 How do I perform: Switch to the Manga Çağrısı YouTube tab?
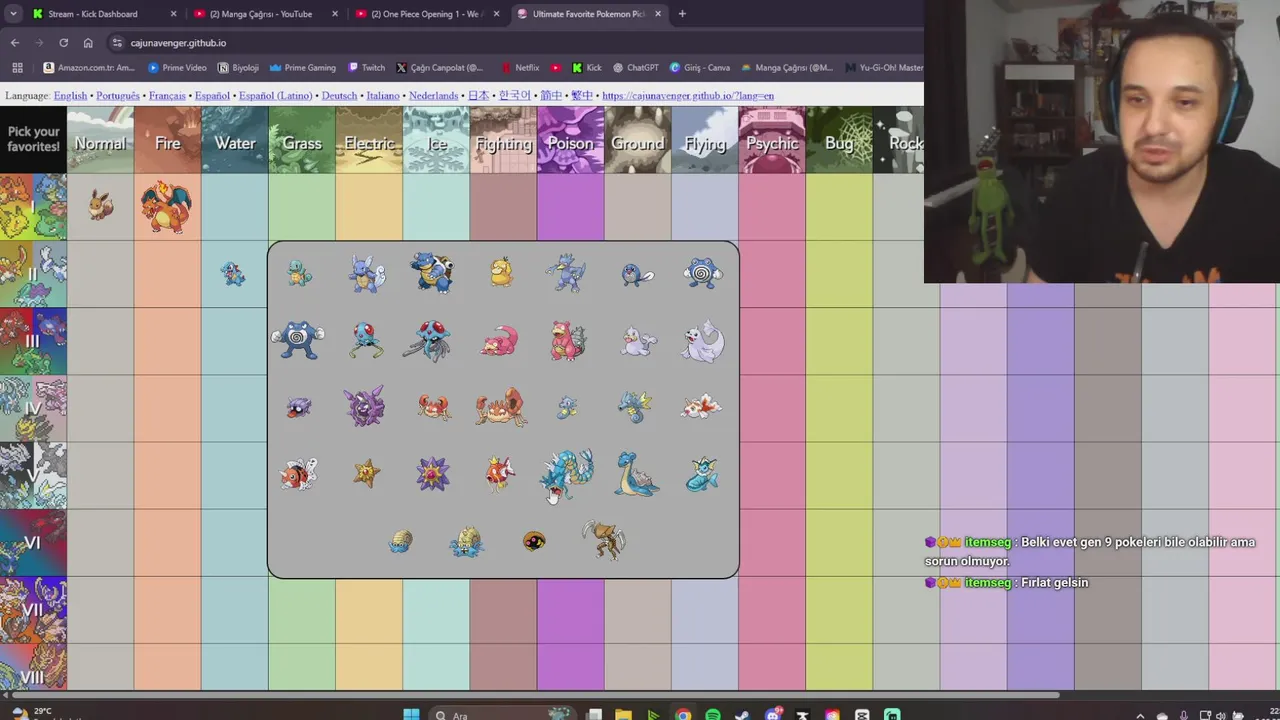click(265, 14)
